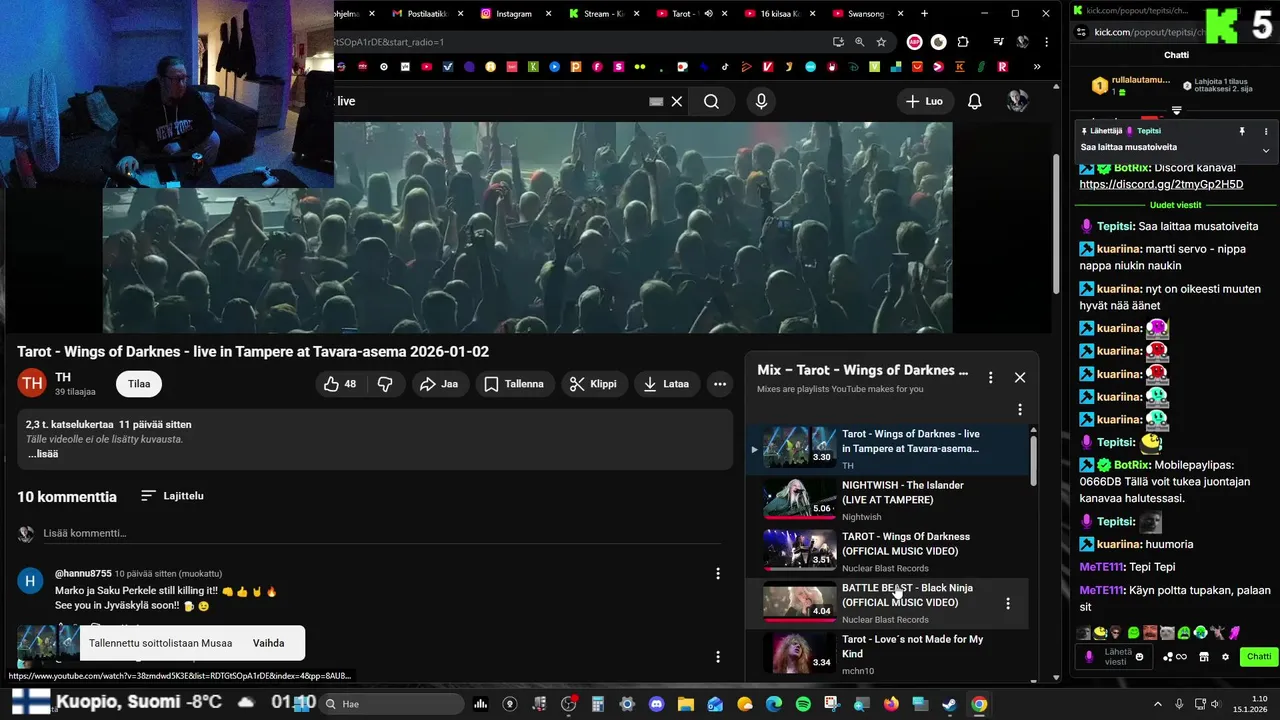The image size is (1280, 720).
Task: Select Tarot - Love's not Made for My Kind
Action: click(x=886, y=654)
